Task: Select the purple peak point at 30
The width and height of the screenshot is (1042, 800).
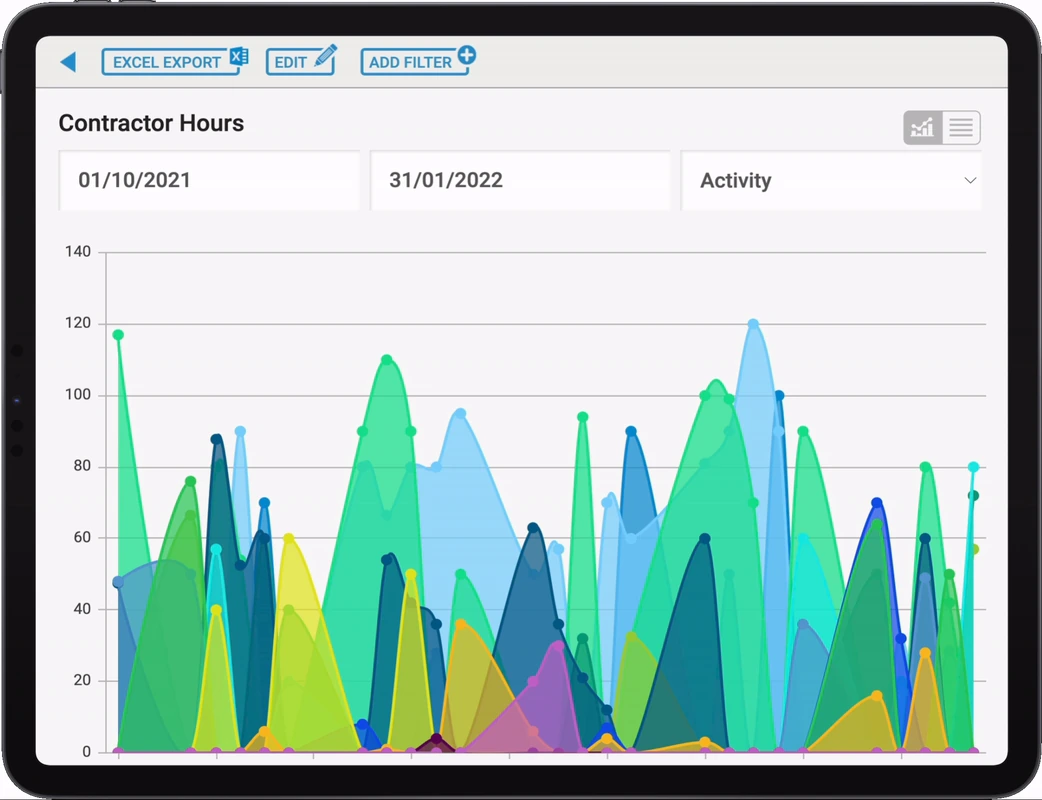Action: click(558, 645)
